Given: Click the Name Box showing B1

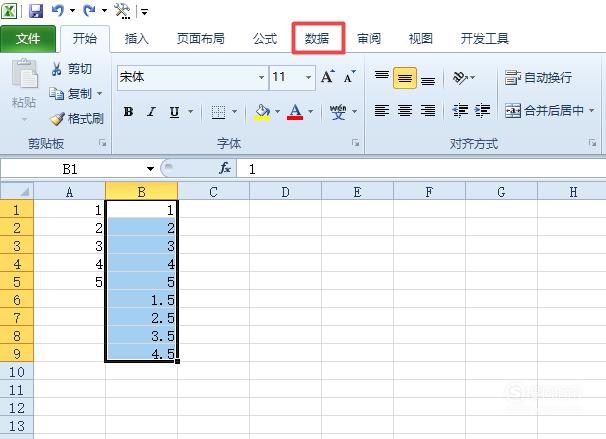Looking at the screenshot, I should (x=72, y=169).
